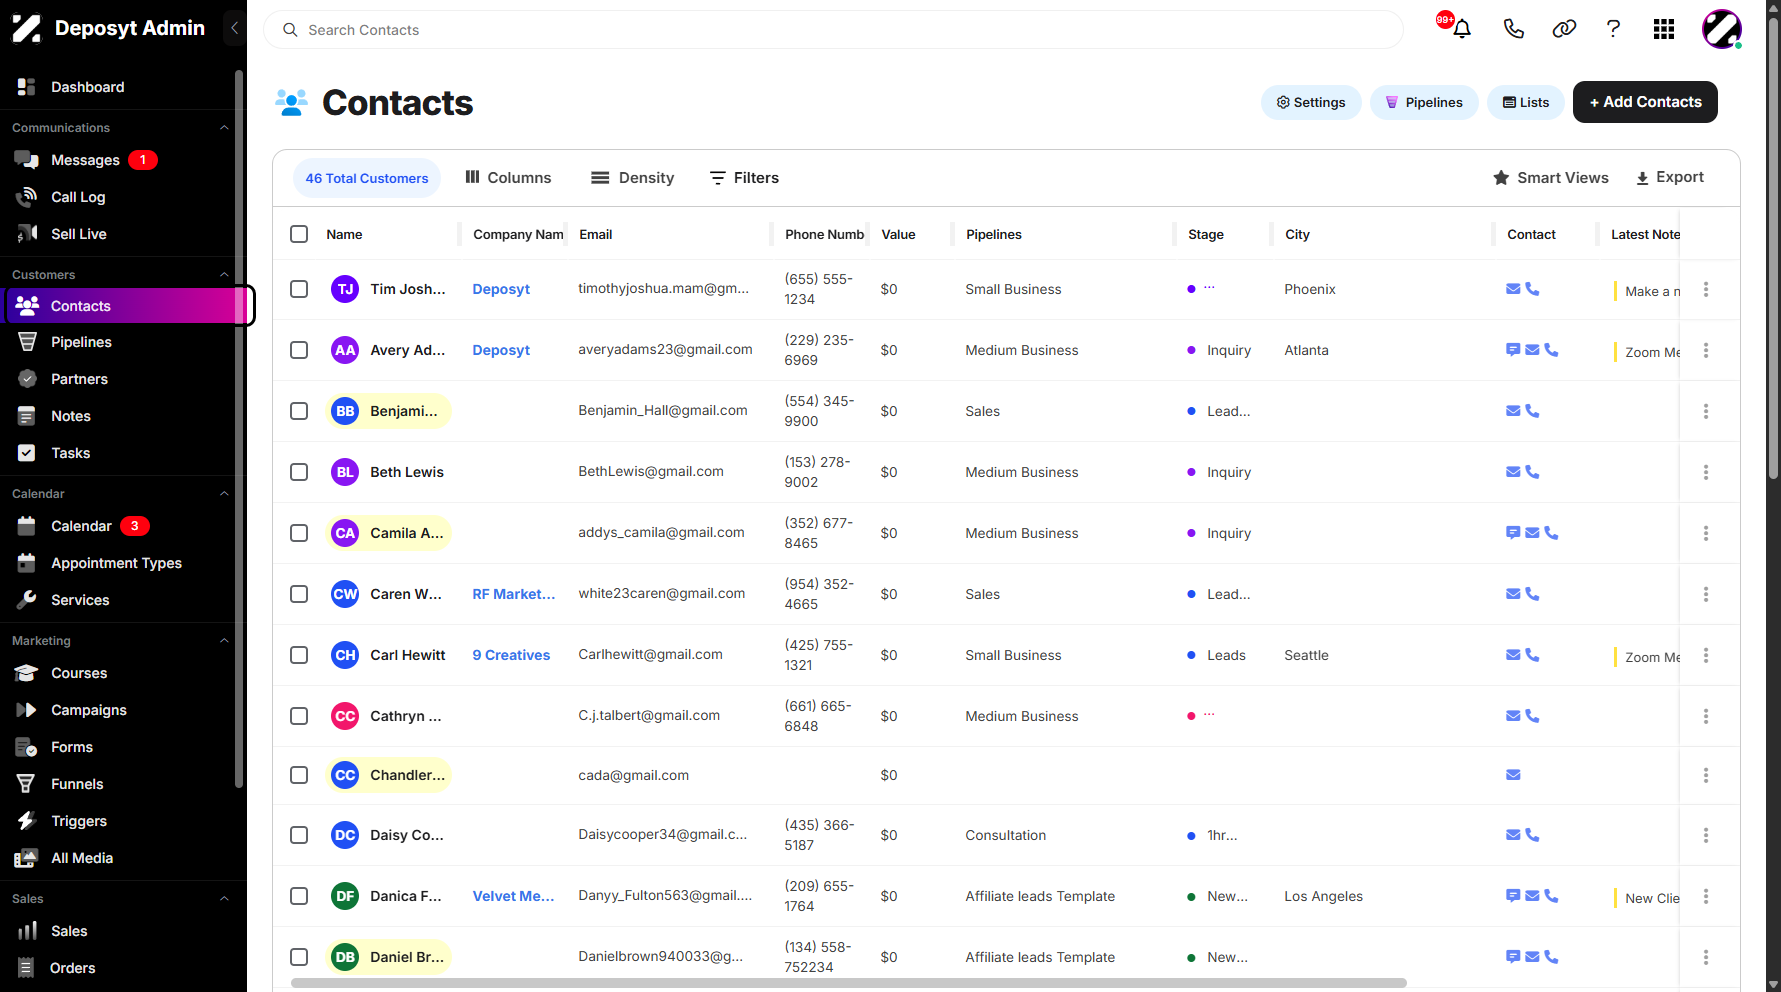The image size is (1781, 992).
Task: Open the contacts Settings button
Action: pos(1311,102)
